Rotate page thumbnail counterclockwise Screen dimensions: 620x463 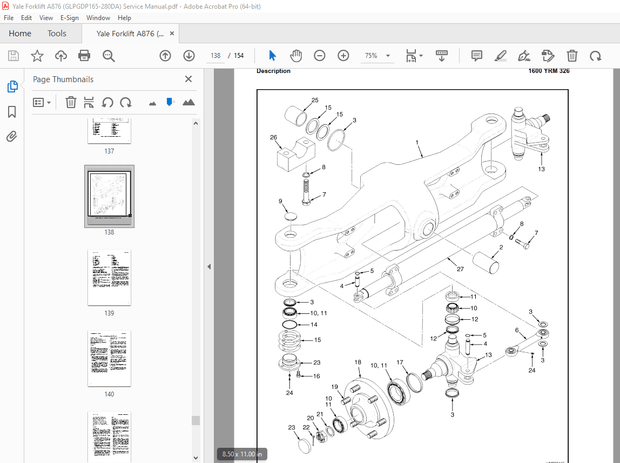(107, 102)
